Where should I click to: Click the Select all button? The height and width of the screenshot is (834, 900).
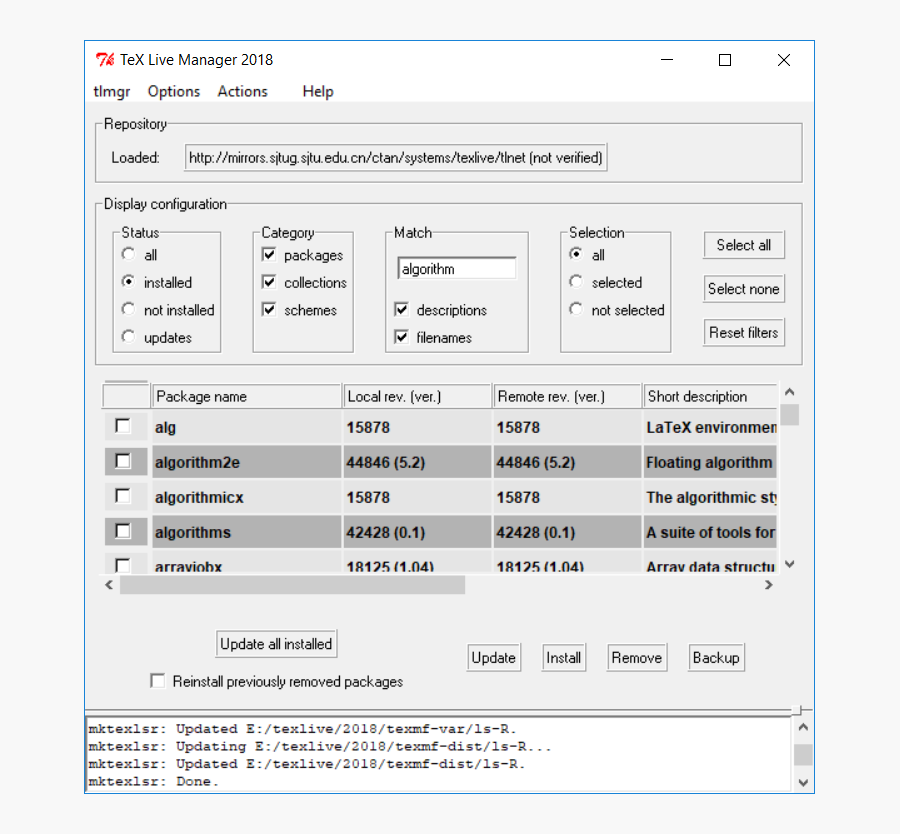[x=744, y=245]
